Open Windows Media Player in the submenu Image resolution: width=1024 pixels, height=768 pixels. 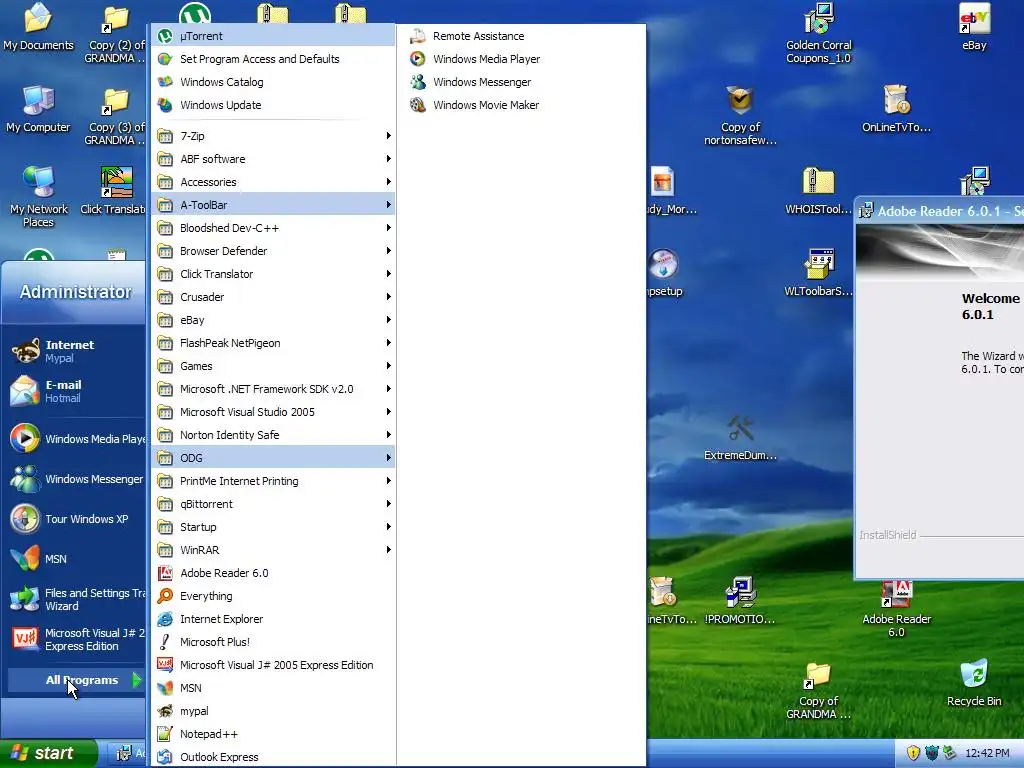click(x=521, y=59)
